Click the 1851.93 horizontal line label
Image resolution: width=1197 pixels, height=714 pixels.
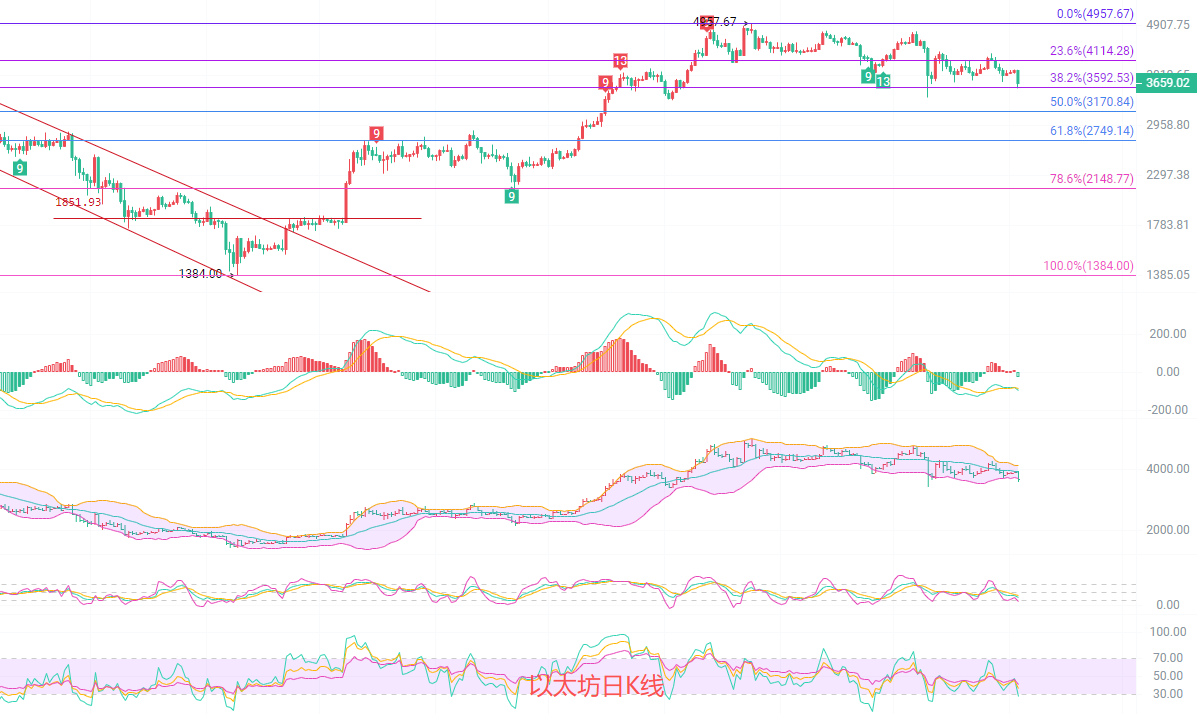click(79, 202)
